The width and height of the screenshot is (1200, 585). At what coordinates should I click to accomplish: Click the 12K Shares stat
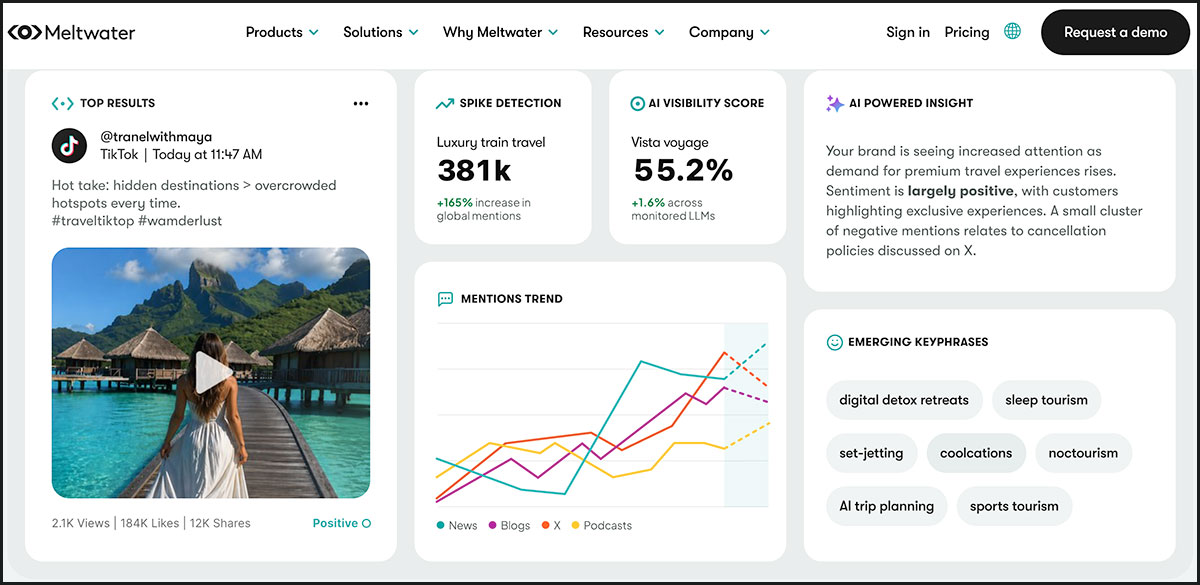pyautogui.click(x=218, y=523)
